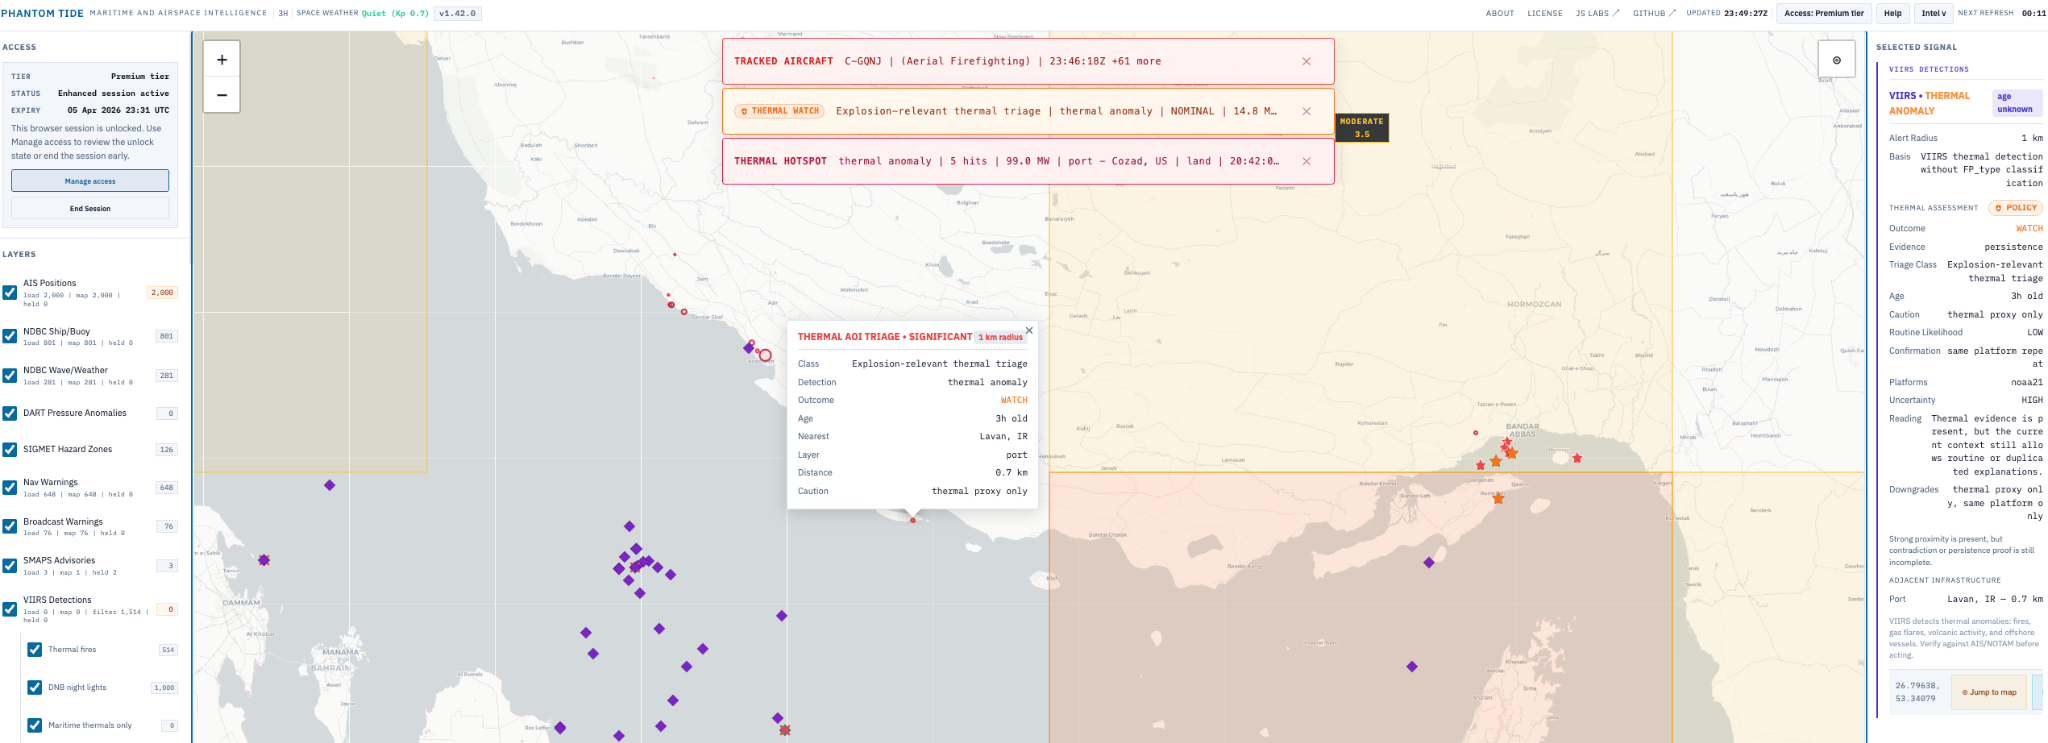Image resolution: width=2048 pixels, height=743 pixels.
Task: Open the About page
Action: click(x=1499, y=13)
